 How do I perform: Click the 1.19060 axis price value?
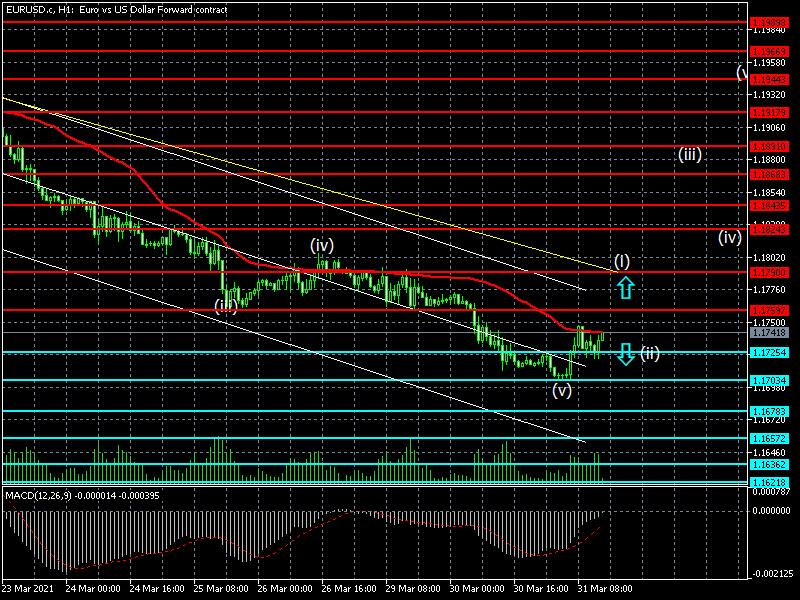pos(769,128)
